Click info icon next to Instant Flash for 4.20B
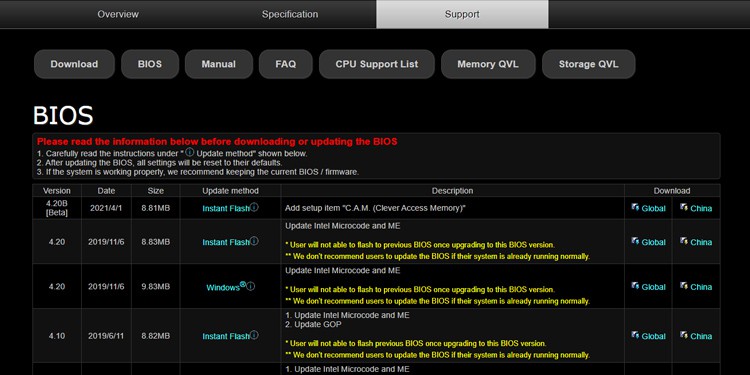The image size is (750, 375). click(x=254, y=207)
